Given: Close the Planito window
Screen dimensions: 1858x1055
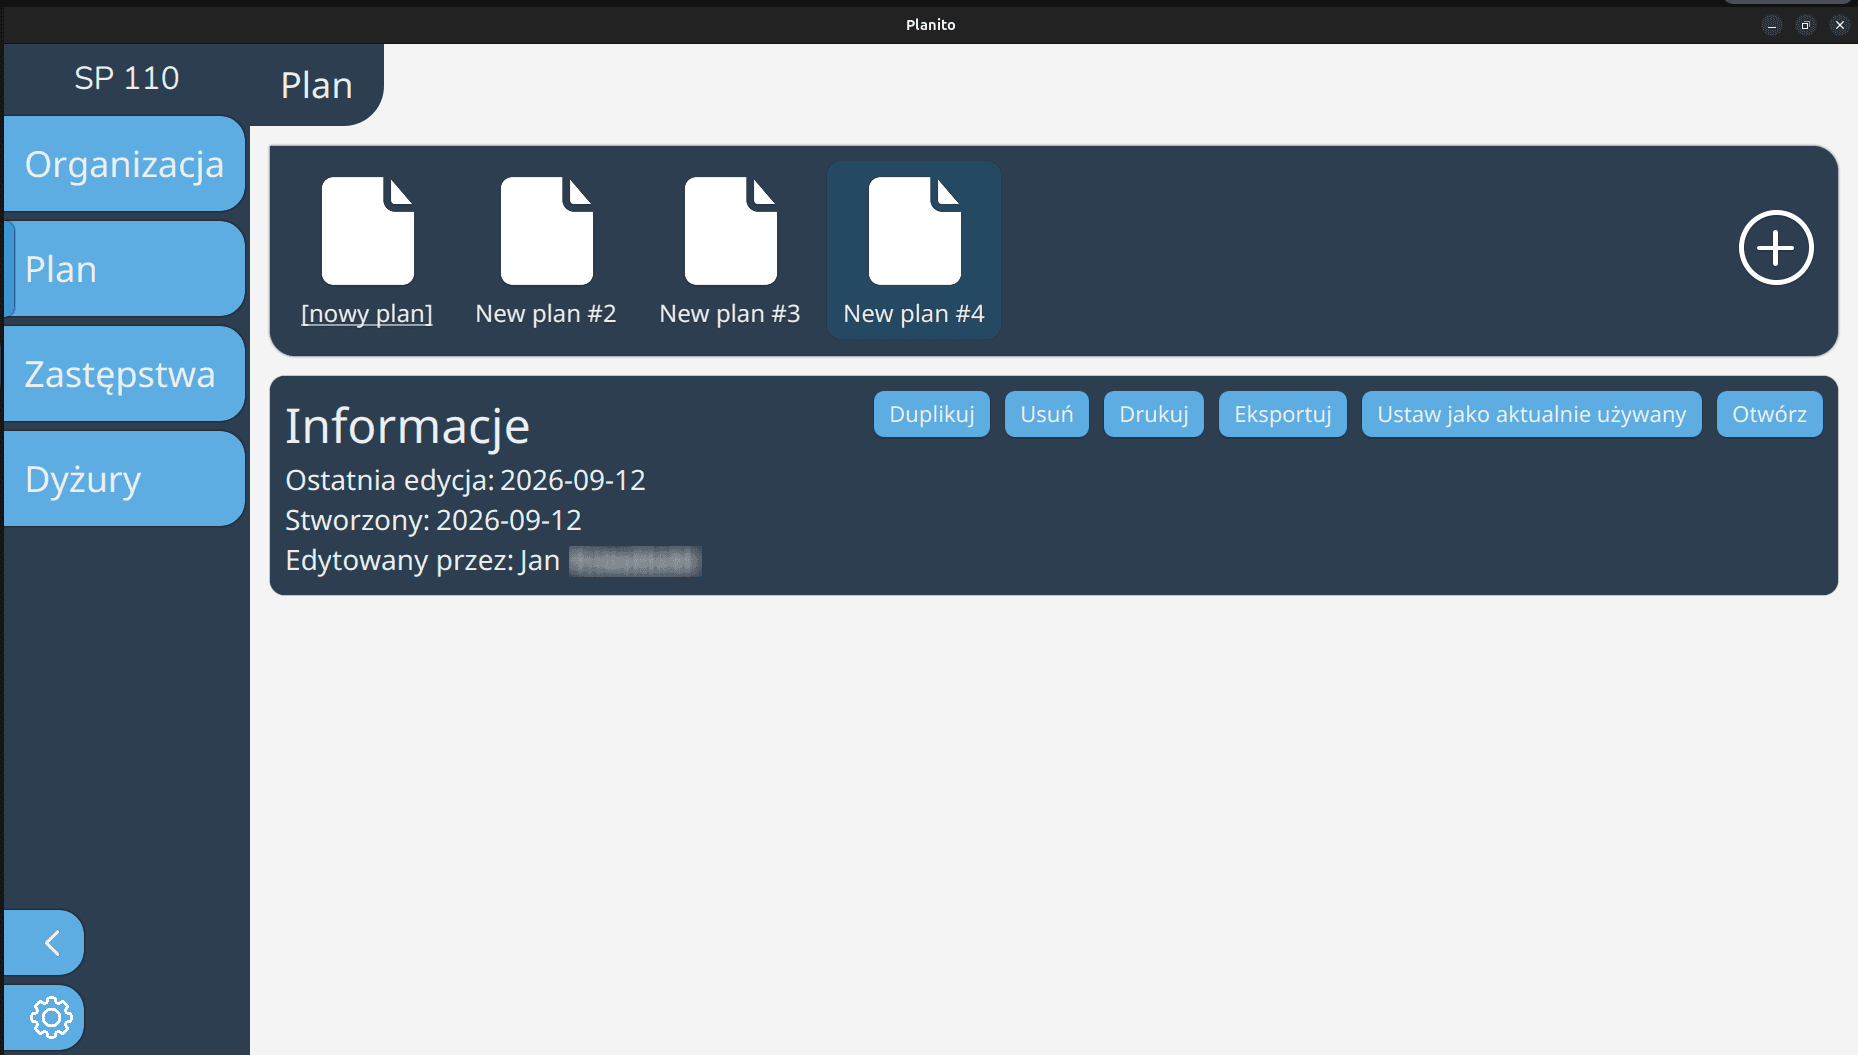Looking at the screenshot, I should [1840, 25].
